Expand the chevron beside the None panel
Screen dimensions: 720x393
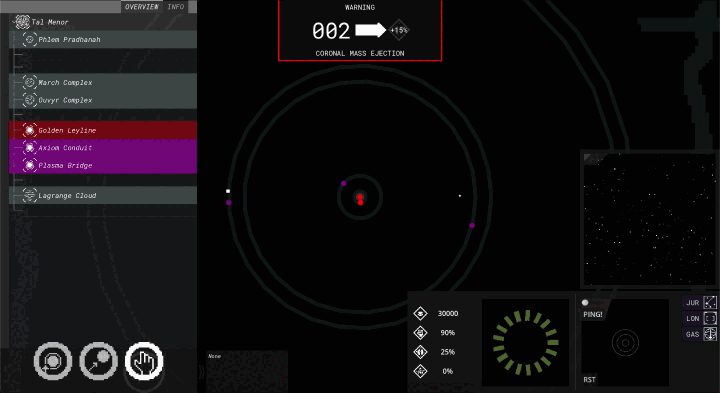point(202,372)
